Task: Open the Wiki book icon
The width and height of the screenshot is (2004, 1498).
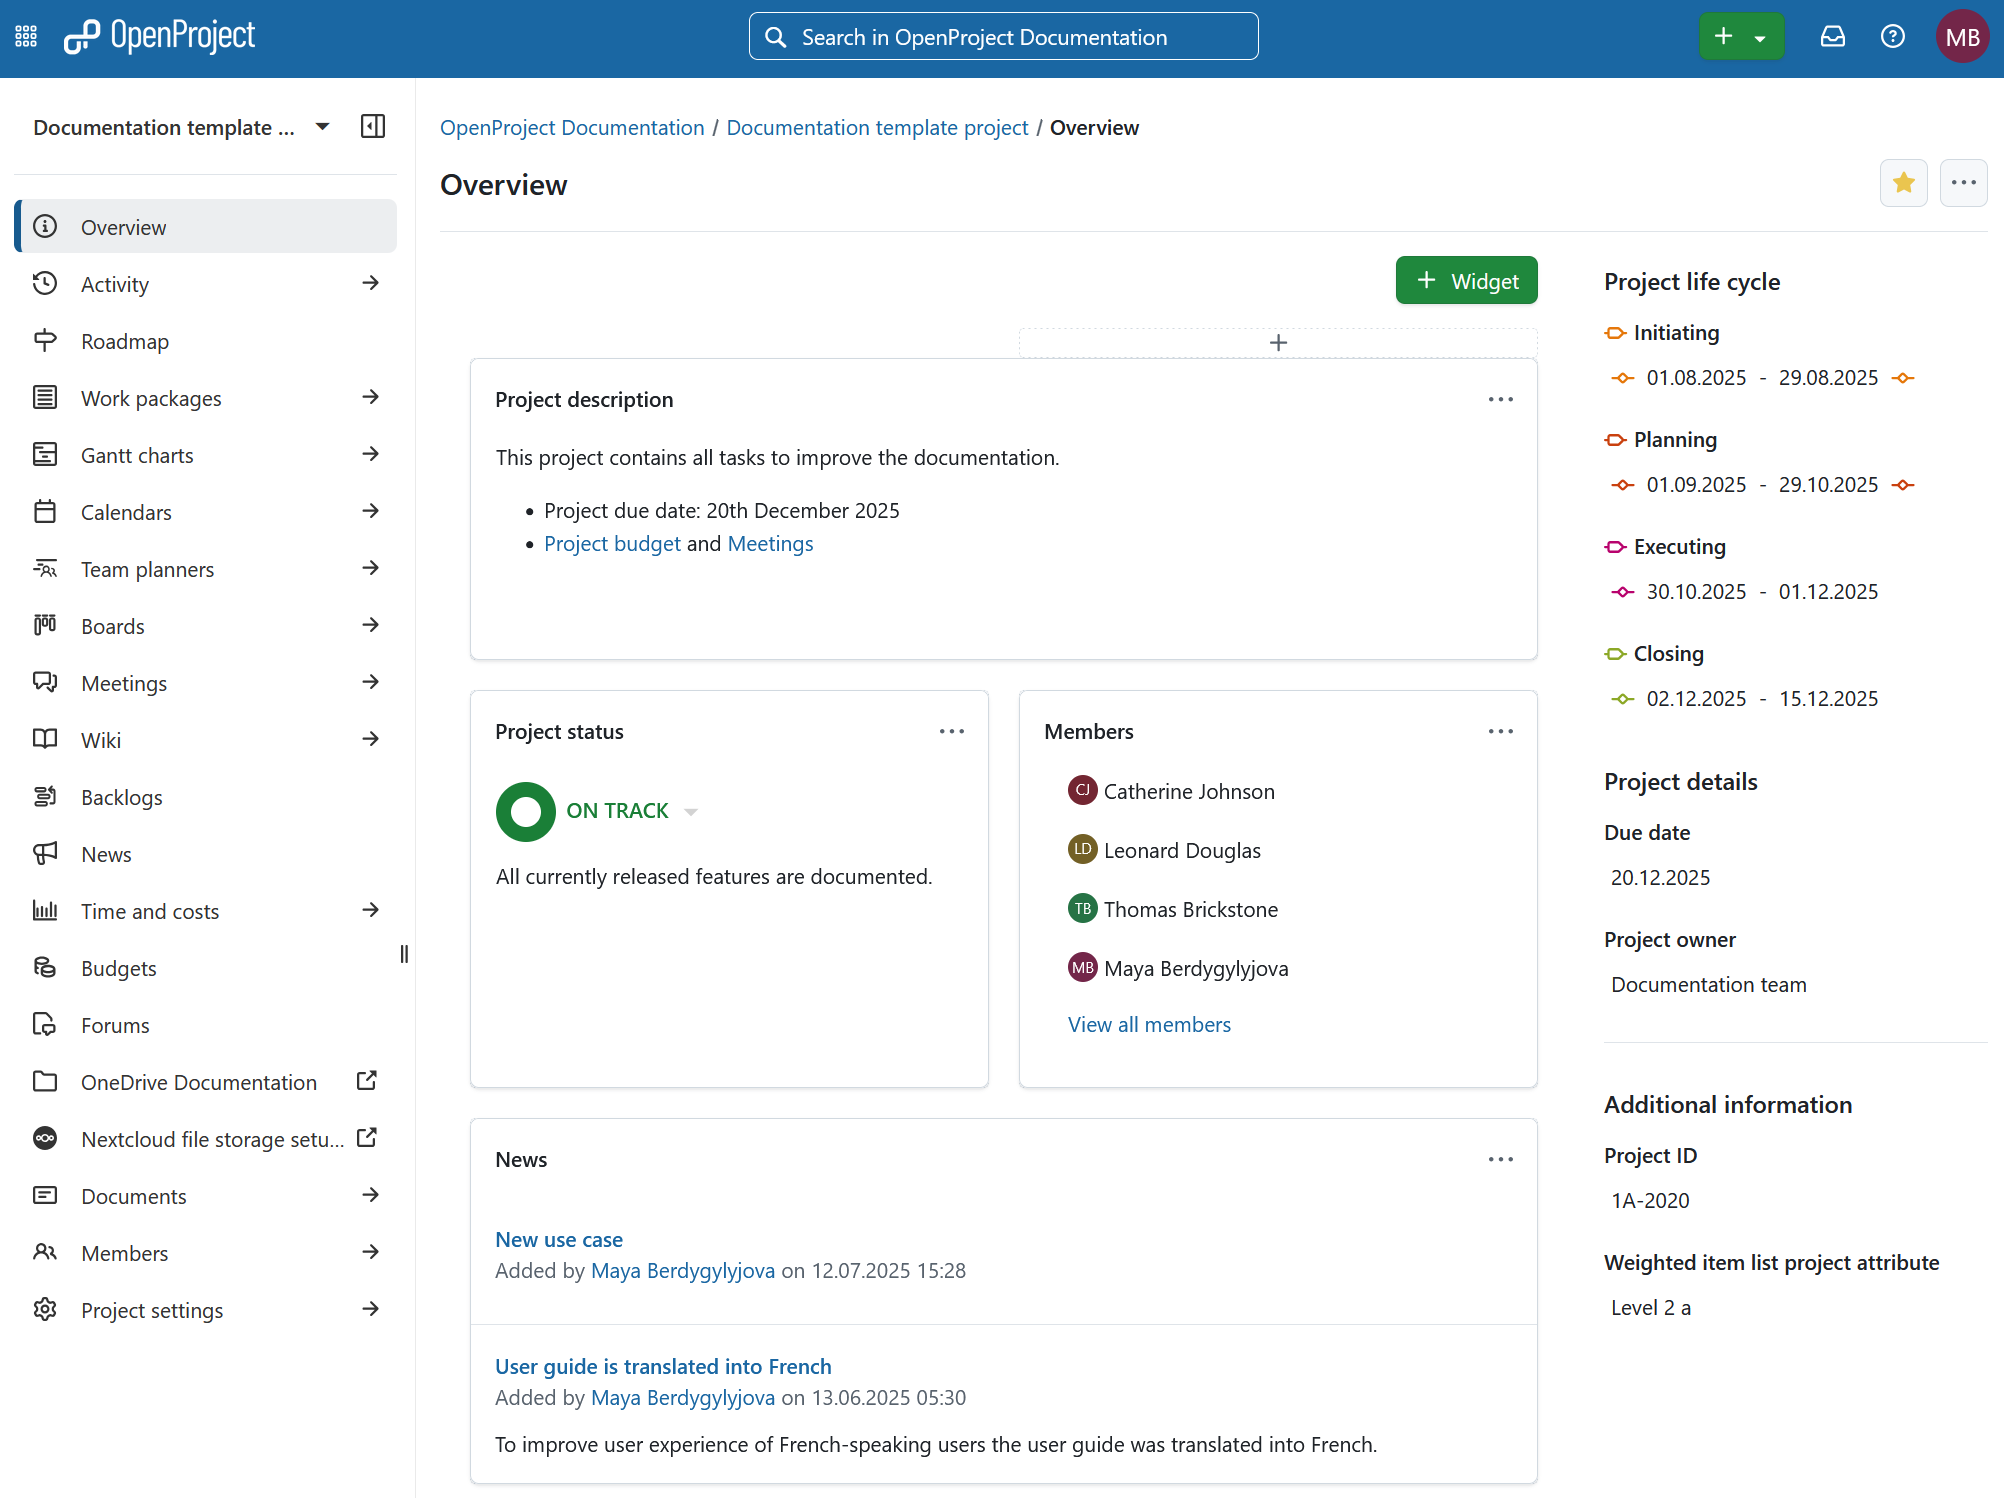Action: tap(45, 739)
